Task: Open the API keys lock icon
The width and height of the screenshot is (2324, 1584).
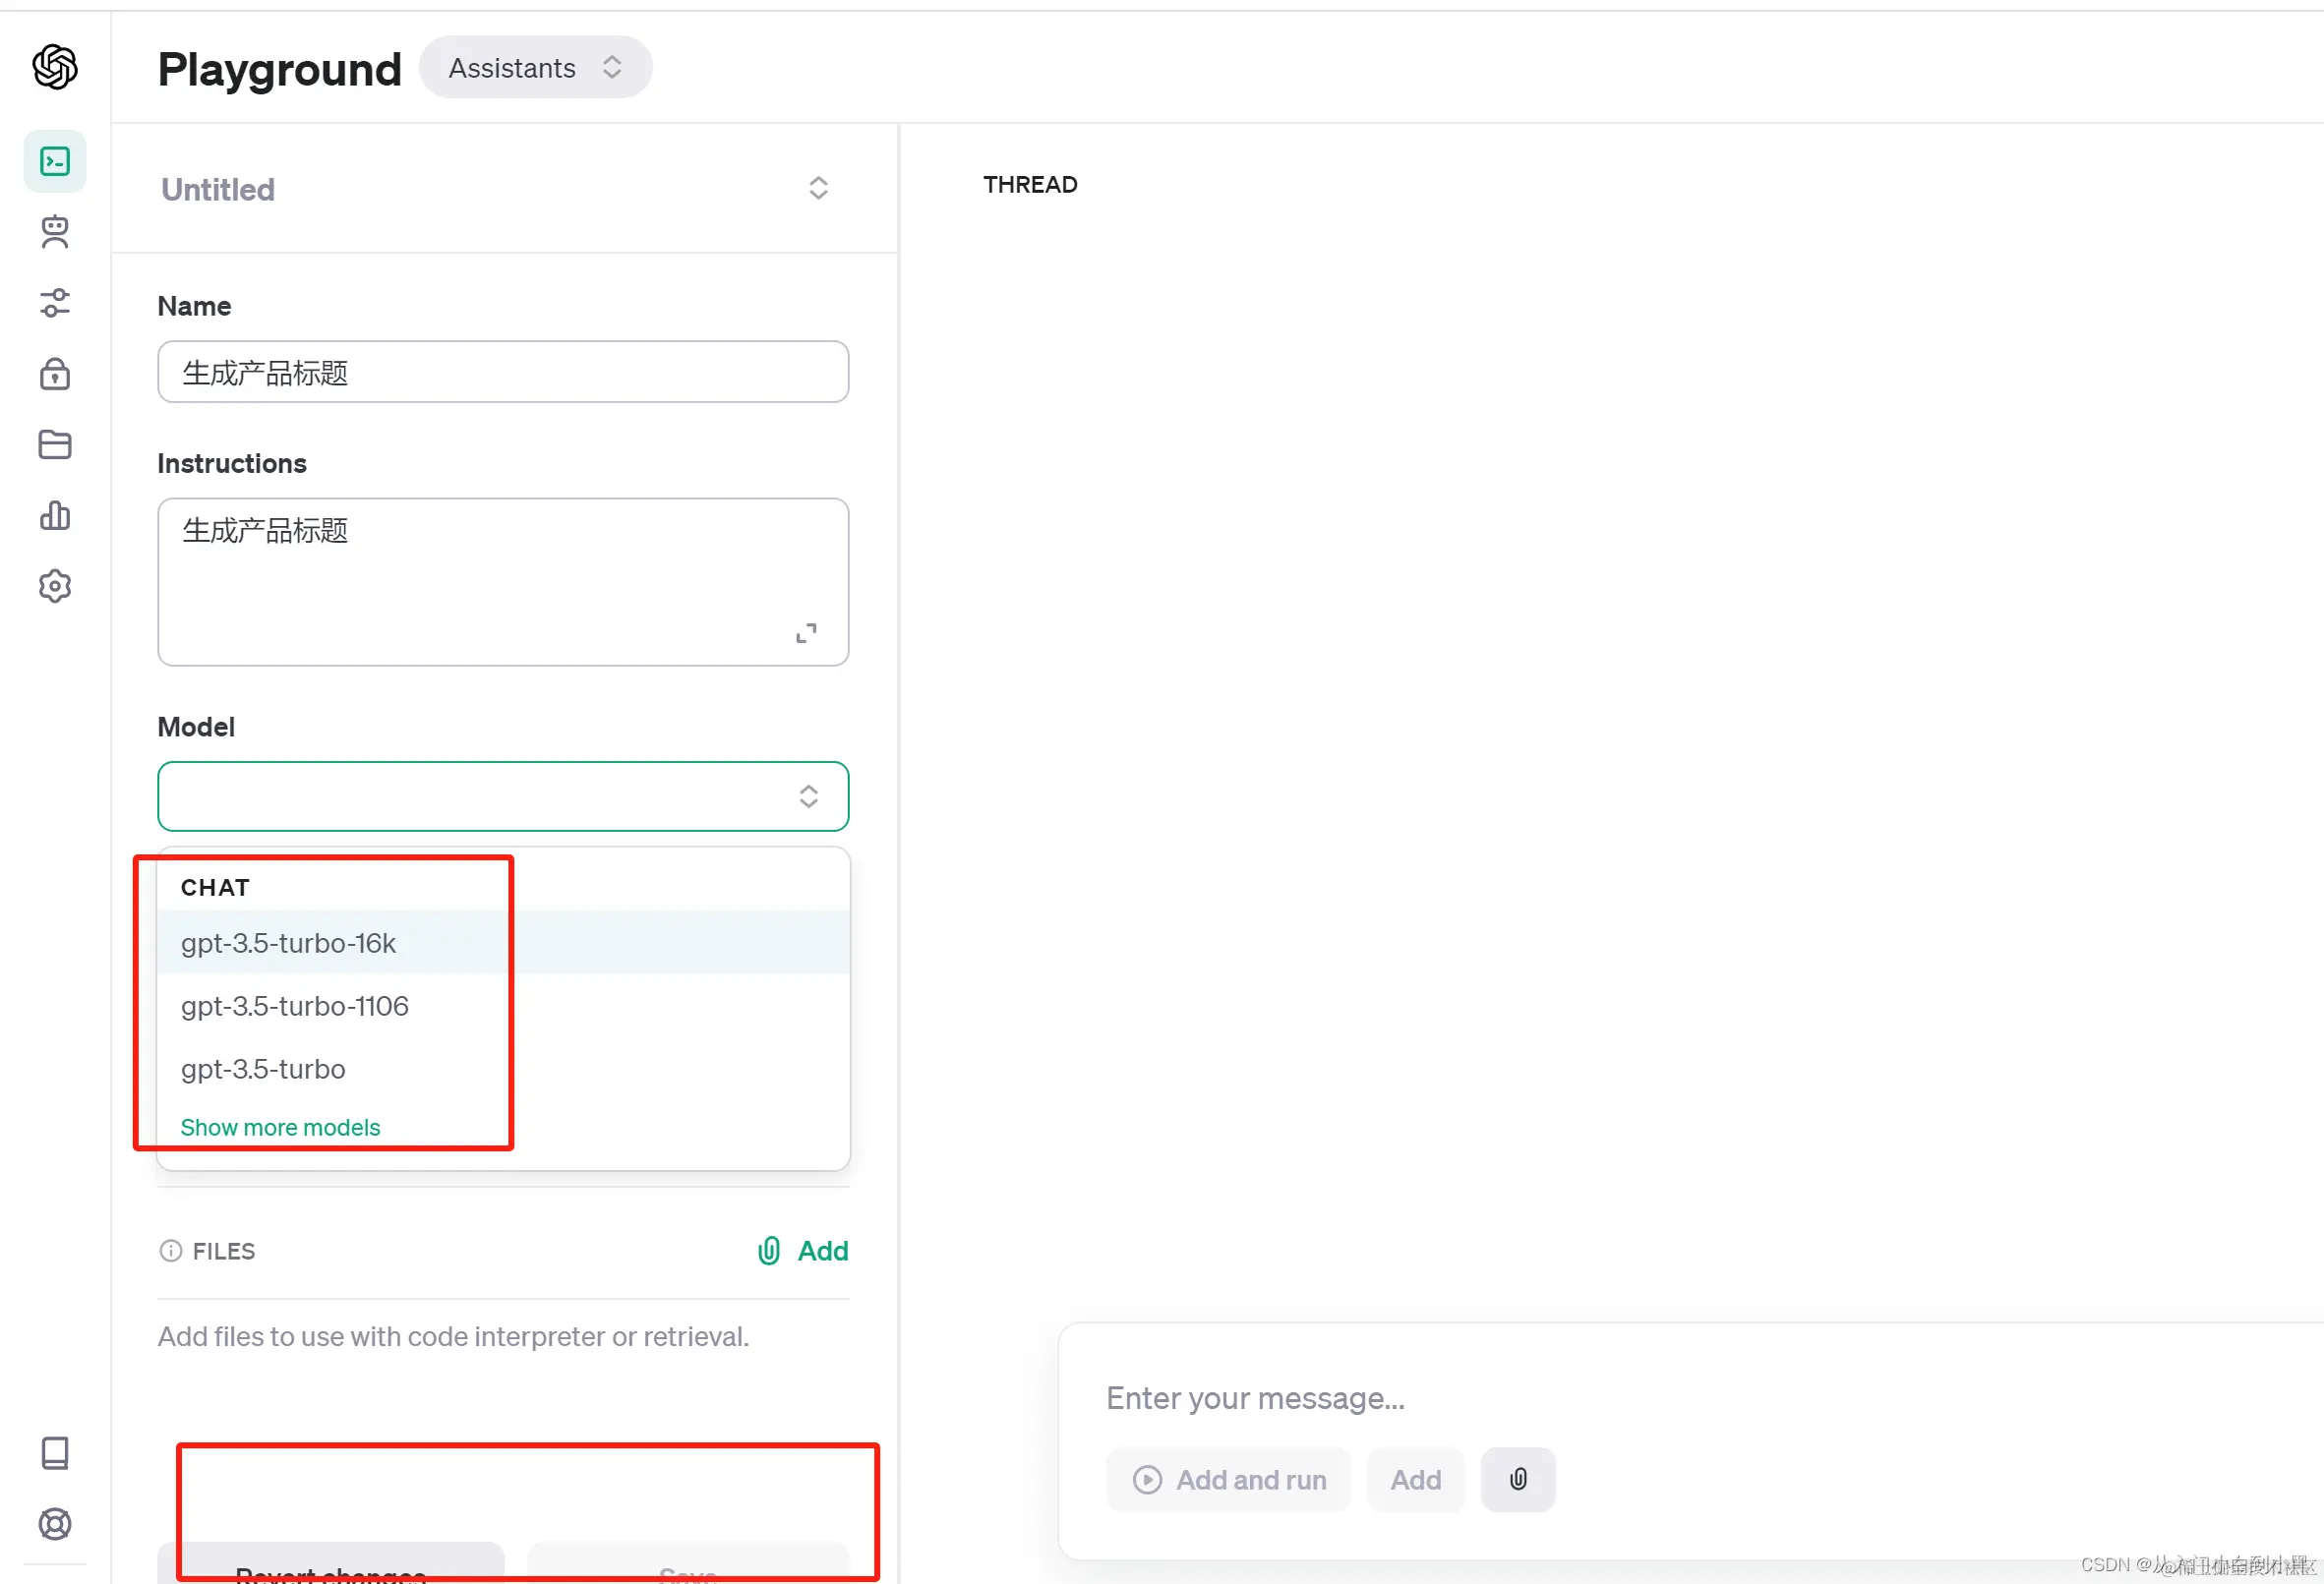Action: coord(55,374)
